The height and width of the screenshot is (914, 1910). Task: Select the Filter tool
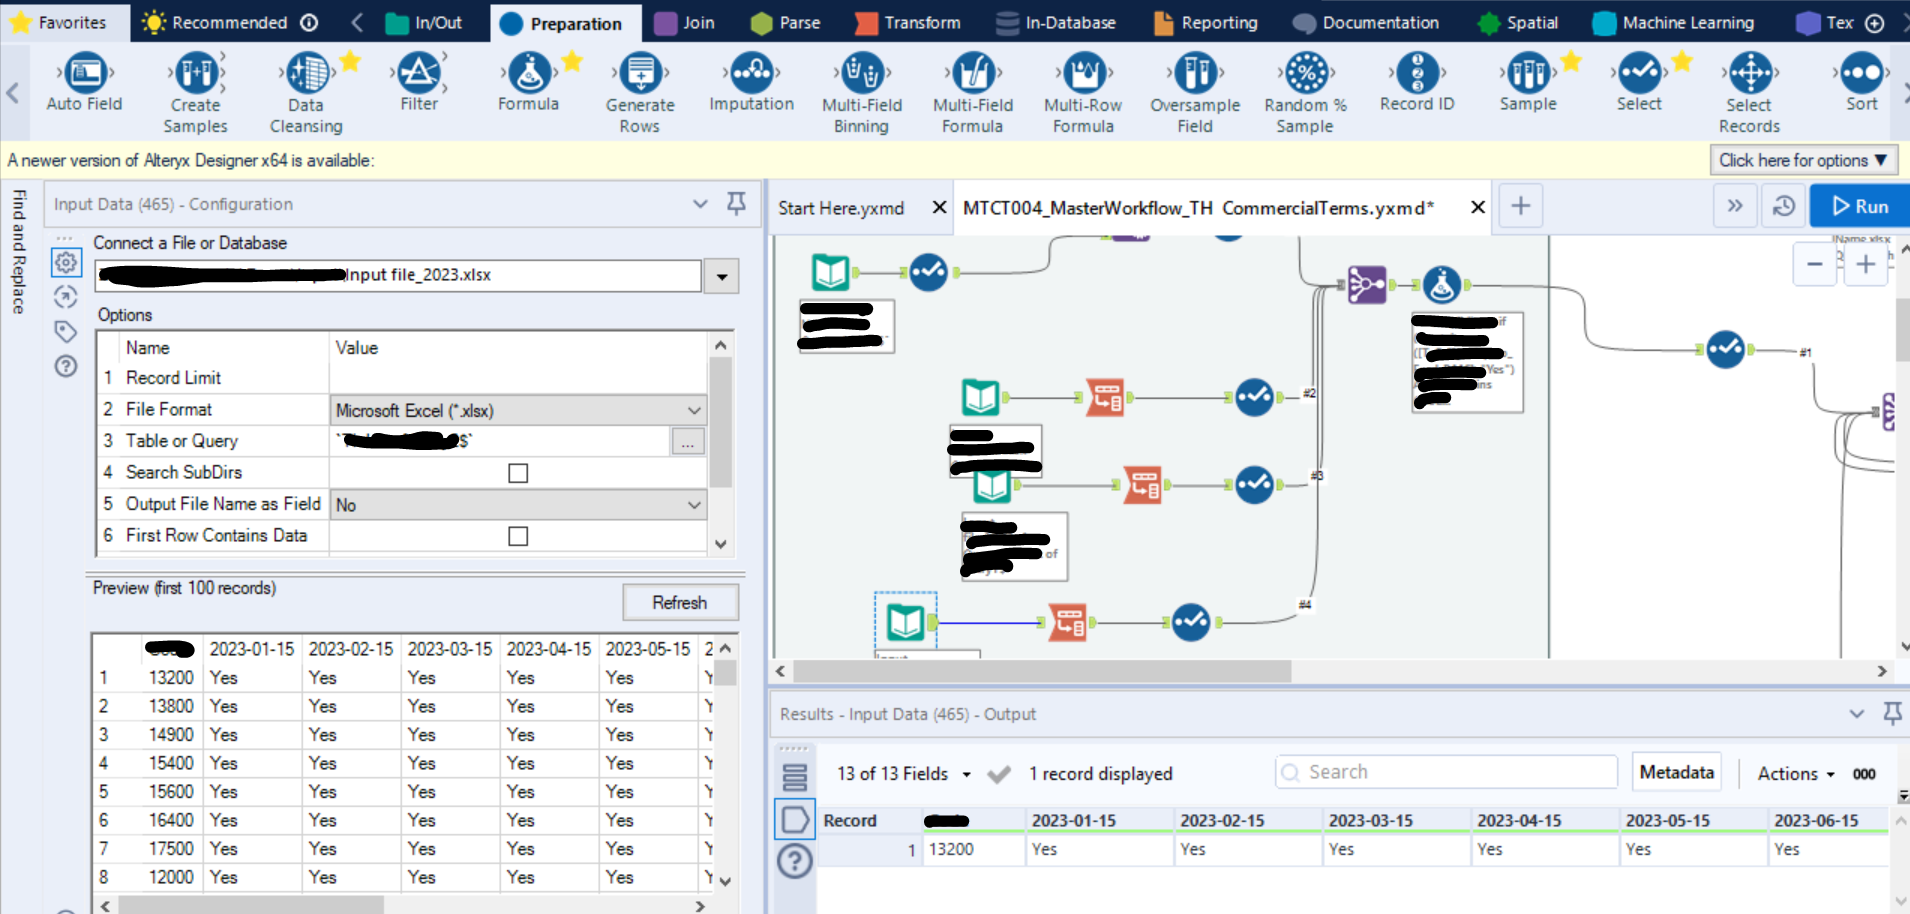(419, 85)
